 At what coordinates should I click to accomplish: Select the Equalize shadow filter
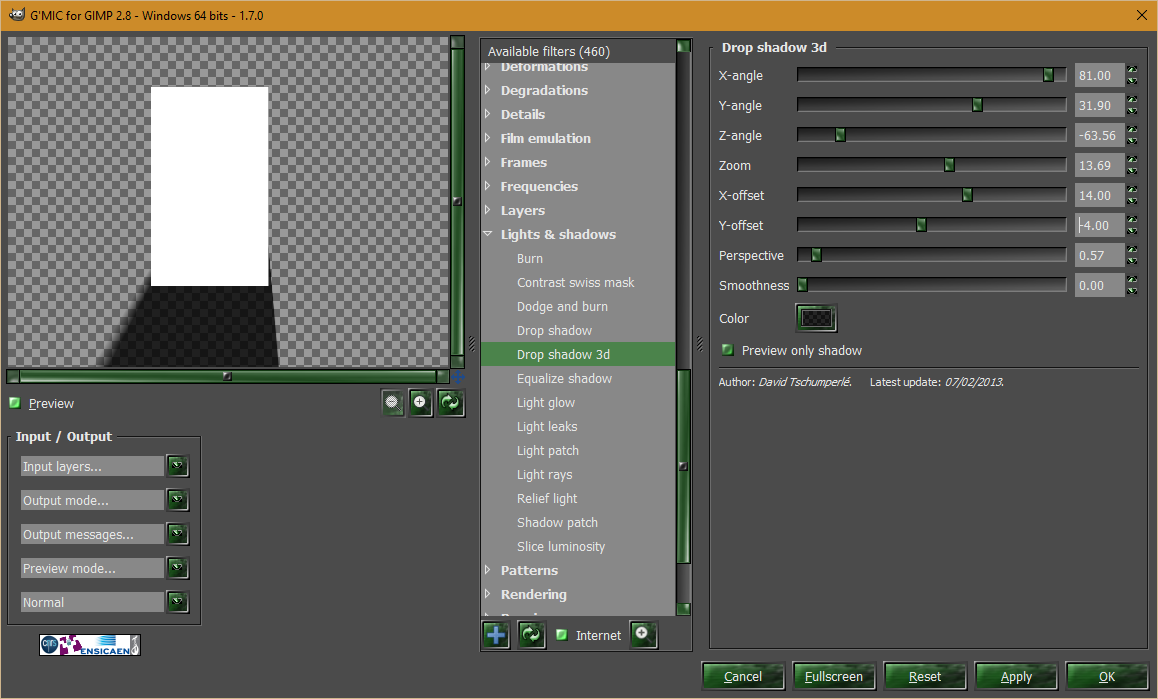pos(564,378)
